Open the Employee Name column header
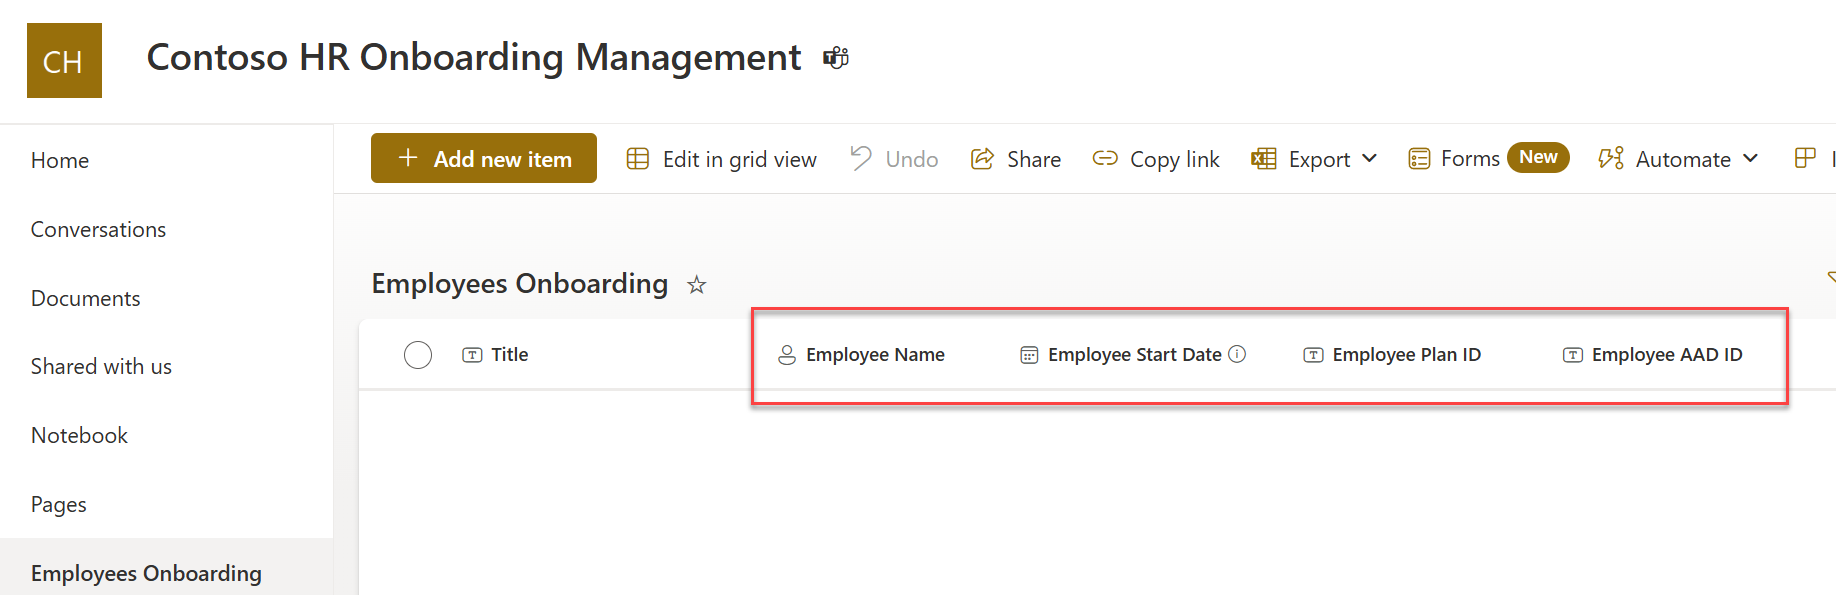Screen dimensions: 1836x595 tap(875, 355)
